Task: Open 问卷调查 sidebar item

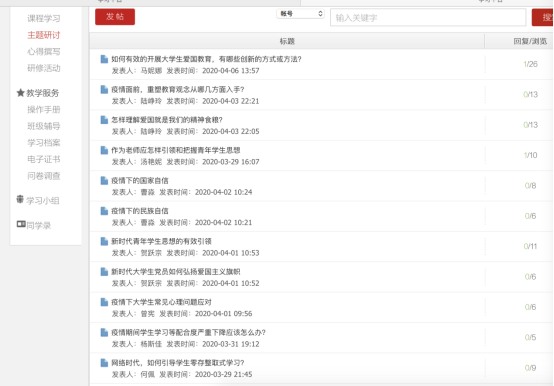Action: (x=44, y=176)
